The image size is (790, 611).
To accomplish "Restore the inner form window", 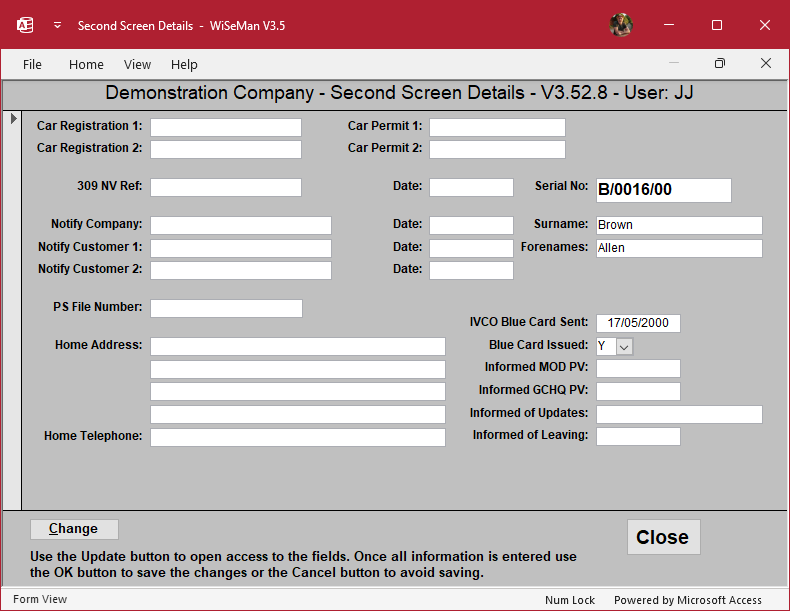I will pos(719,63).
